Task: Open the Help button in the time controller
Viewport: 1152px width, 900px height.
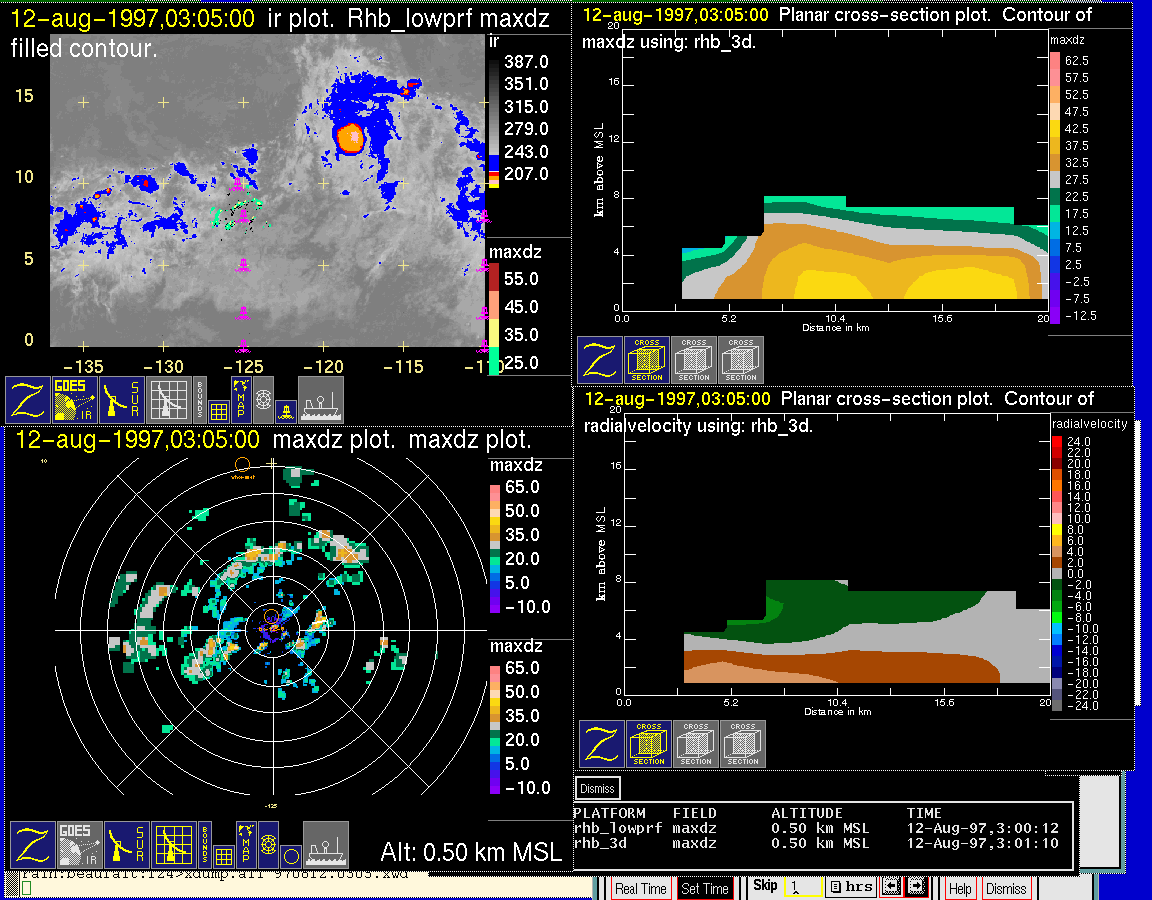Action: click(960, 888)
